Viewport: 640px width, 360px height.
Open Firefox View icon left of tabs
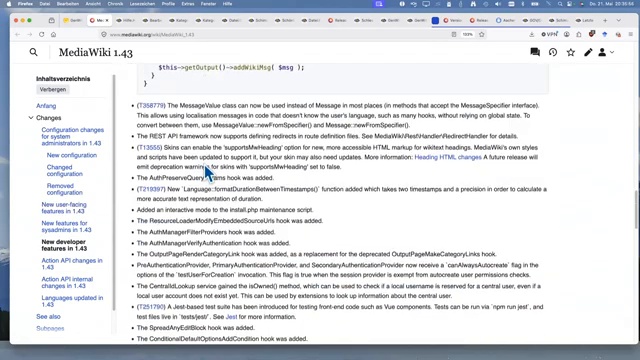[51, 20]
